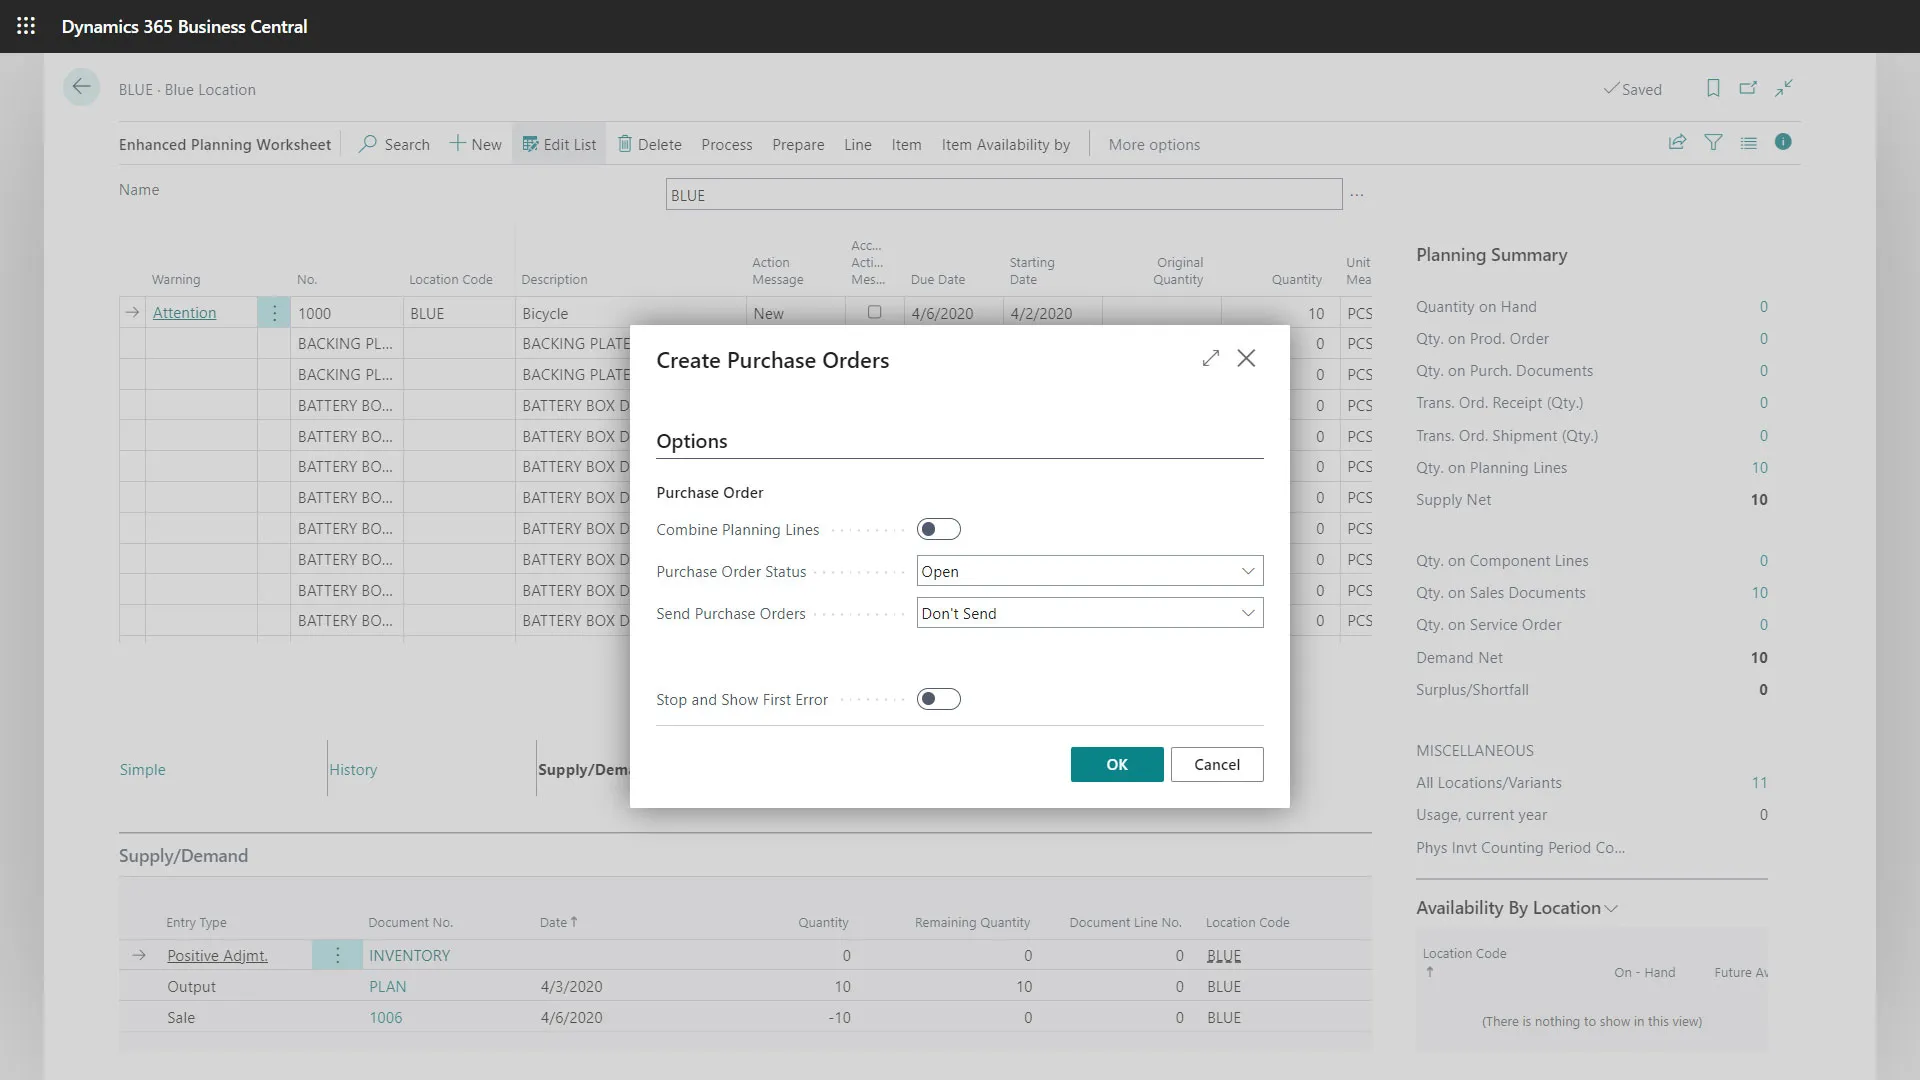The height and width of the screenshot is (1080, 1920).
Task: Toggle Combine Planning Lines switch
Action: pyautogui.click(x=938, y=529)
